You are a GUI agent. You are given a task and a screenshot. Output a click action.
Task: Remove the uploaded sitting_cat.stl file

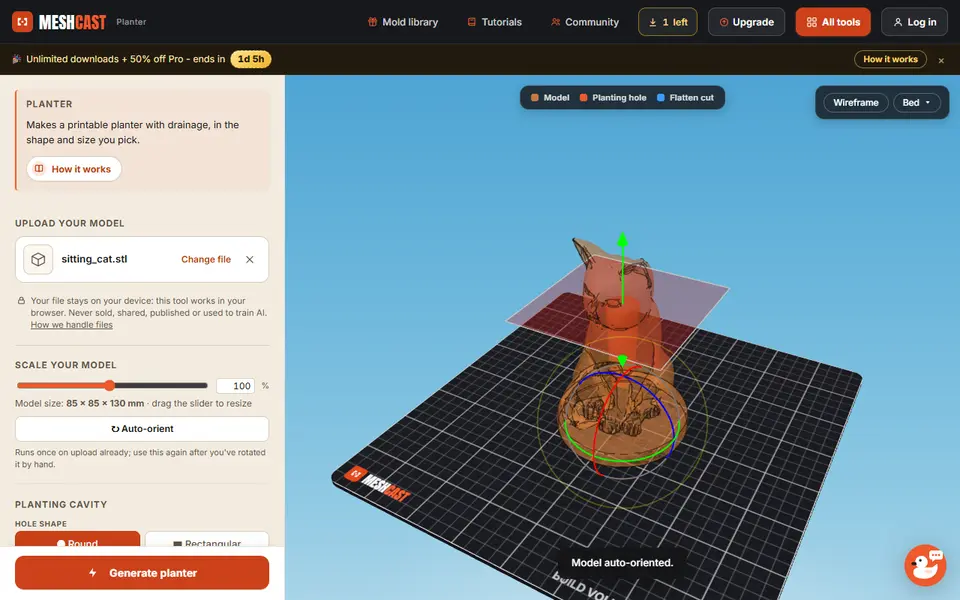pyautogui.click(x=250, y=260)
